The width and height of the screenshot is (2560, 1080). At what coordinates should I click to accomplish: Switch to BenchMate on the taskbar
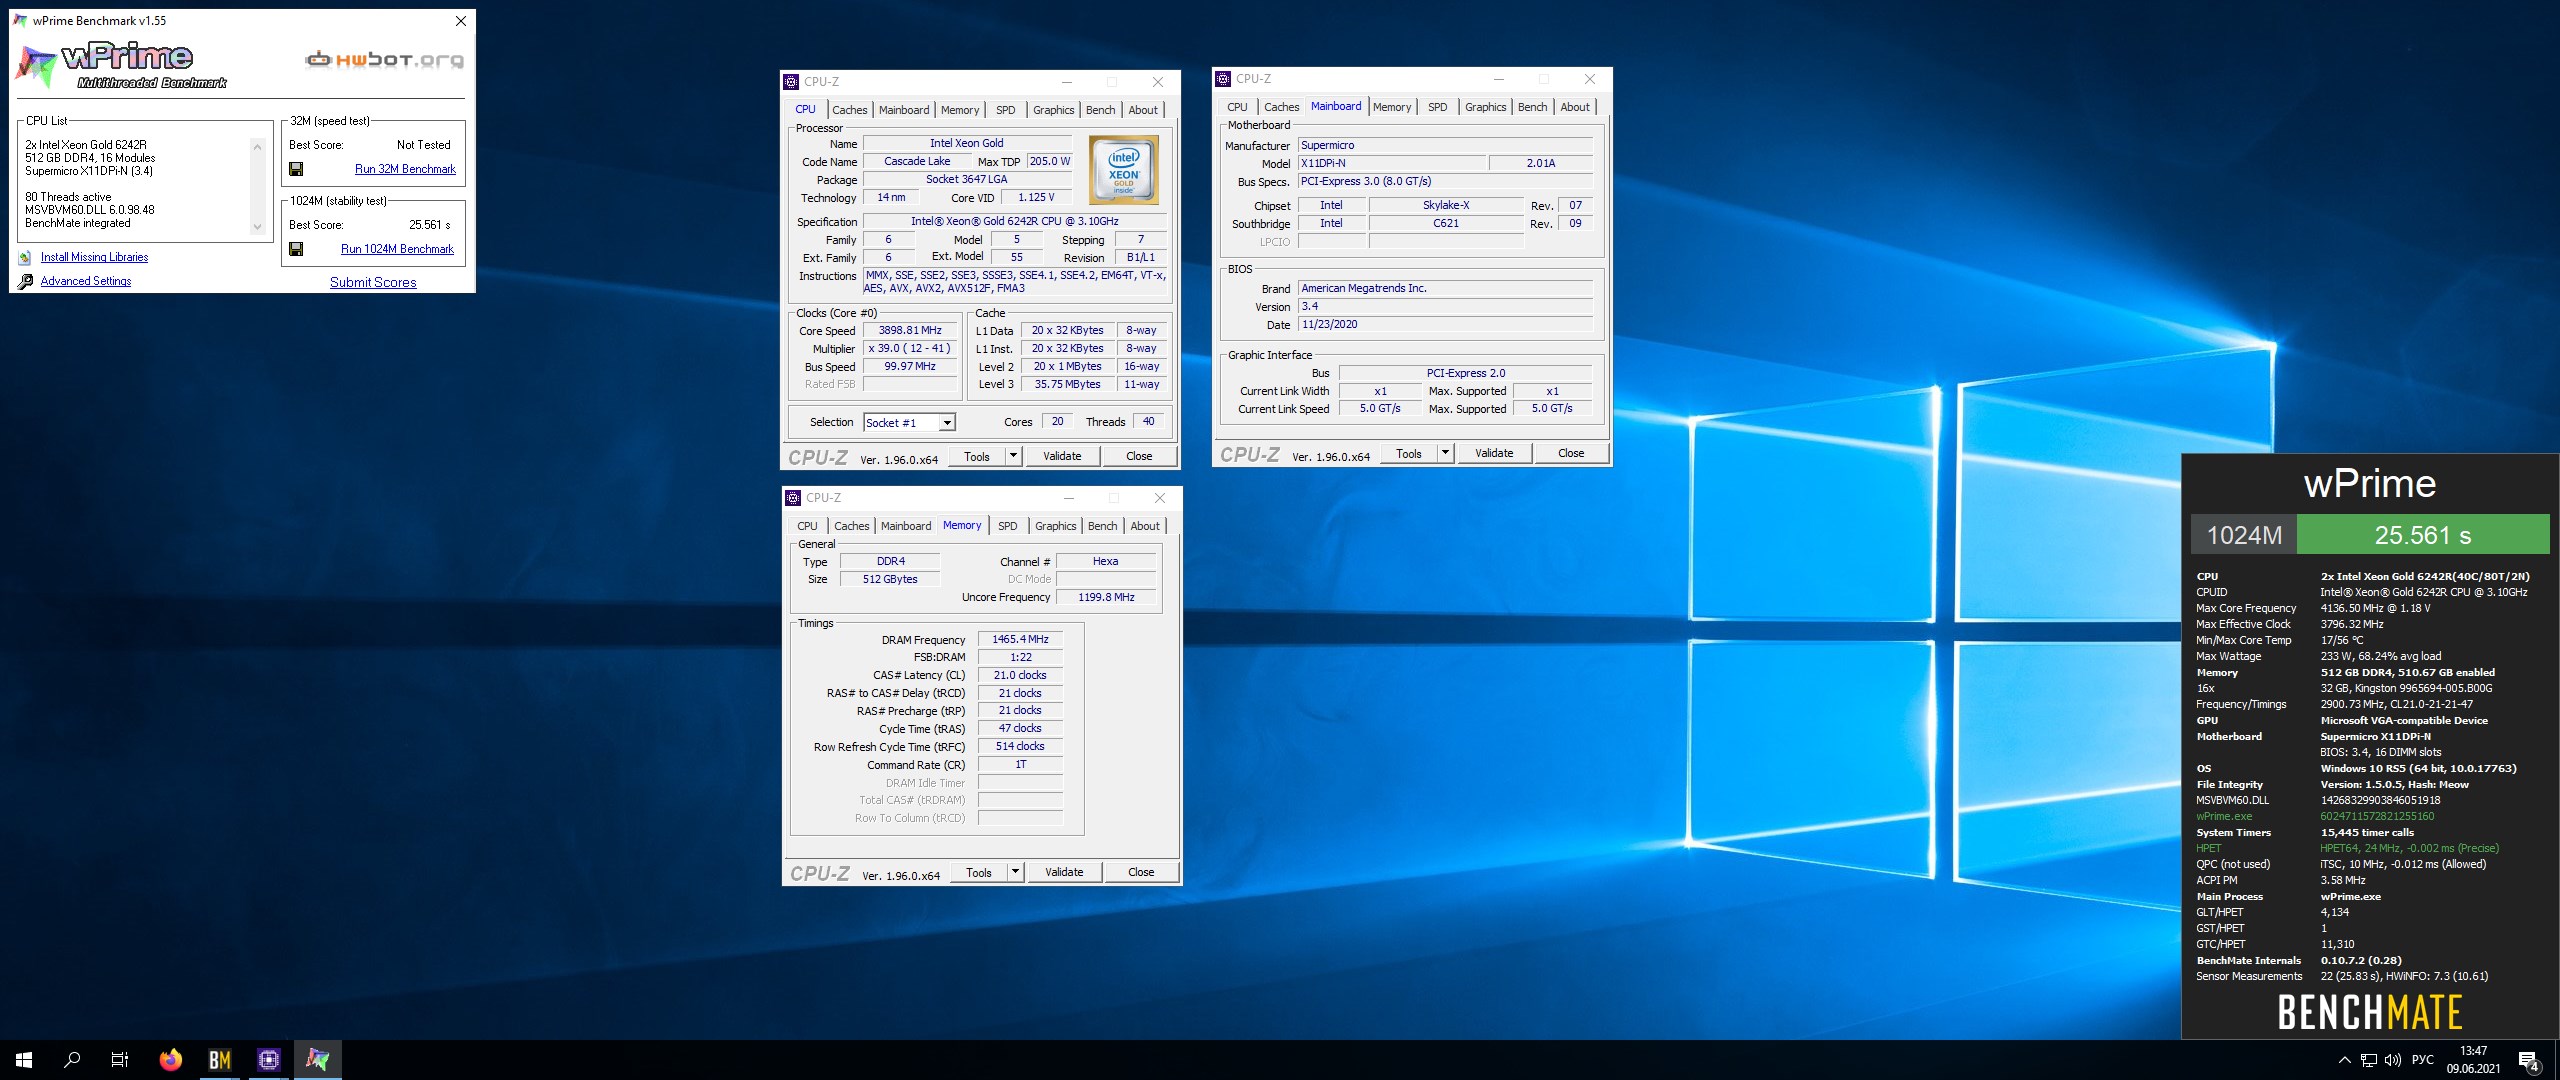[220, 1060]
